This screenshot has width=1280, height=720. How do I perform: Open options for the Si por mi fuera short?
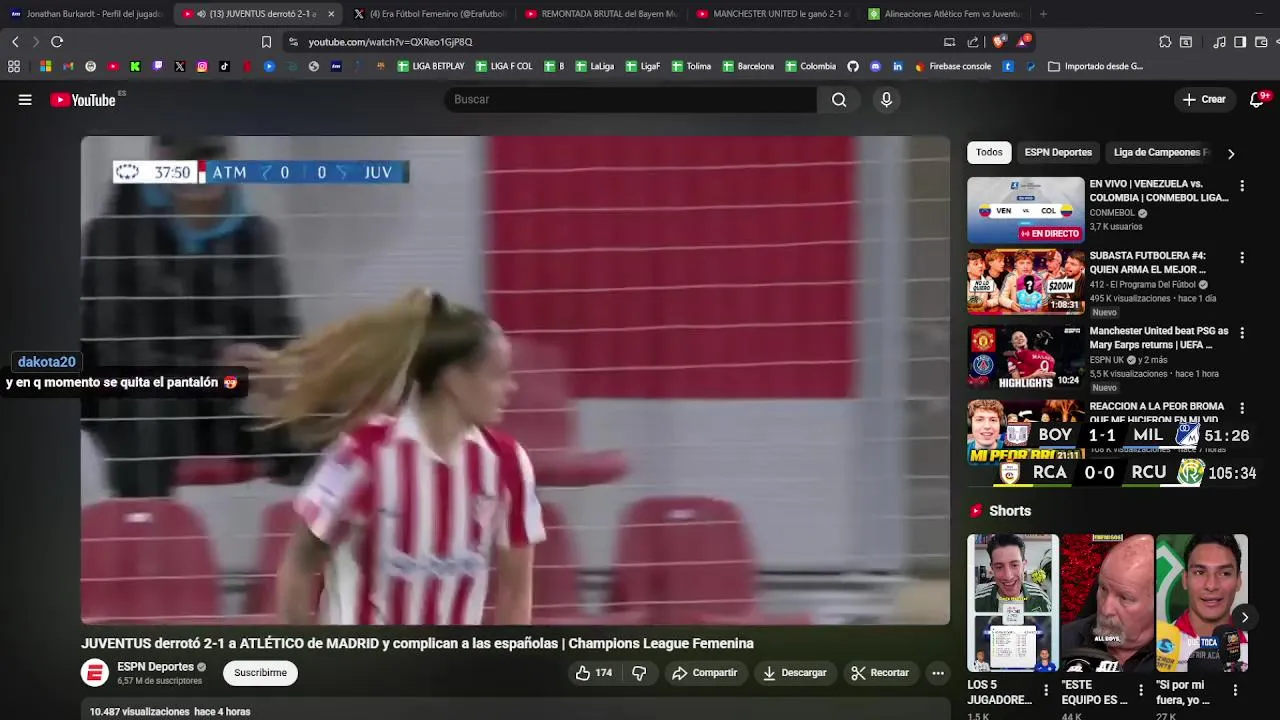(x=1235, y=691)
